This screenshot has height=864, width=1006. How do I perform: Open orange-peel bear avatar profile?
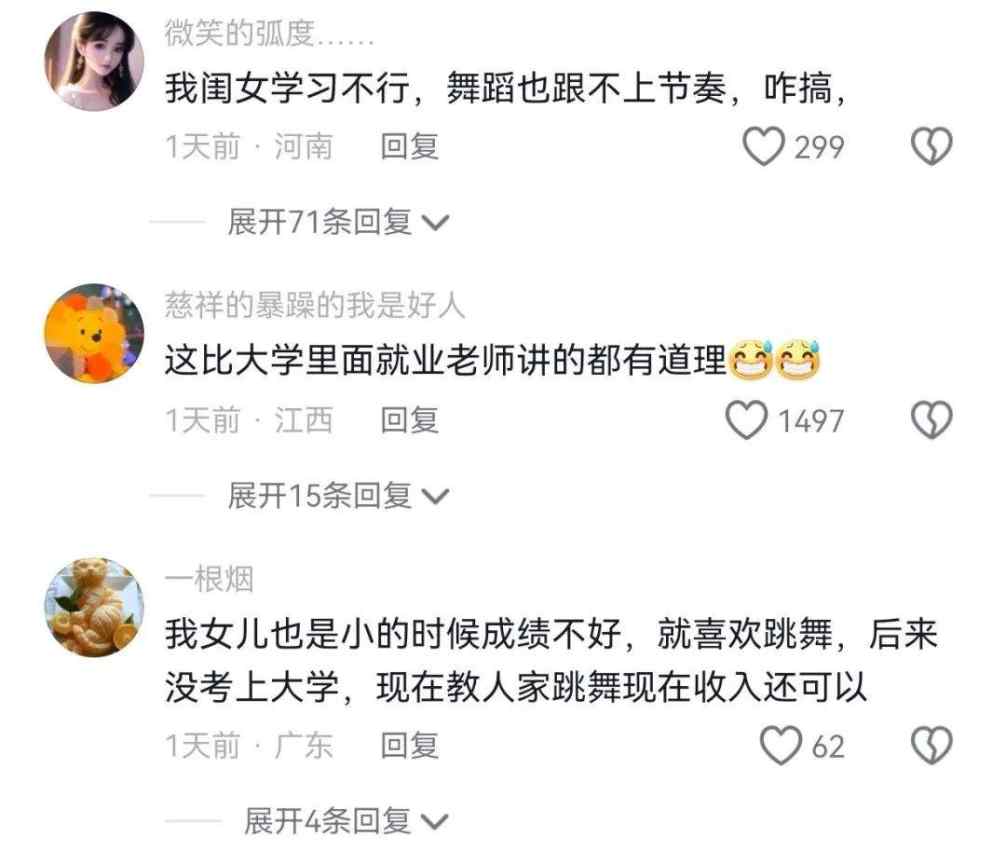[94, 607]
